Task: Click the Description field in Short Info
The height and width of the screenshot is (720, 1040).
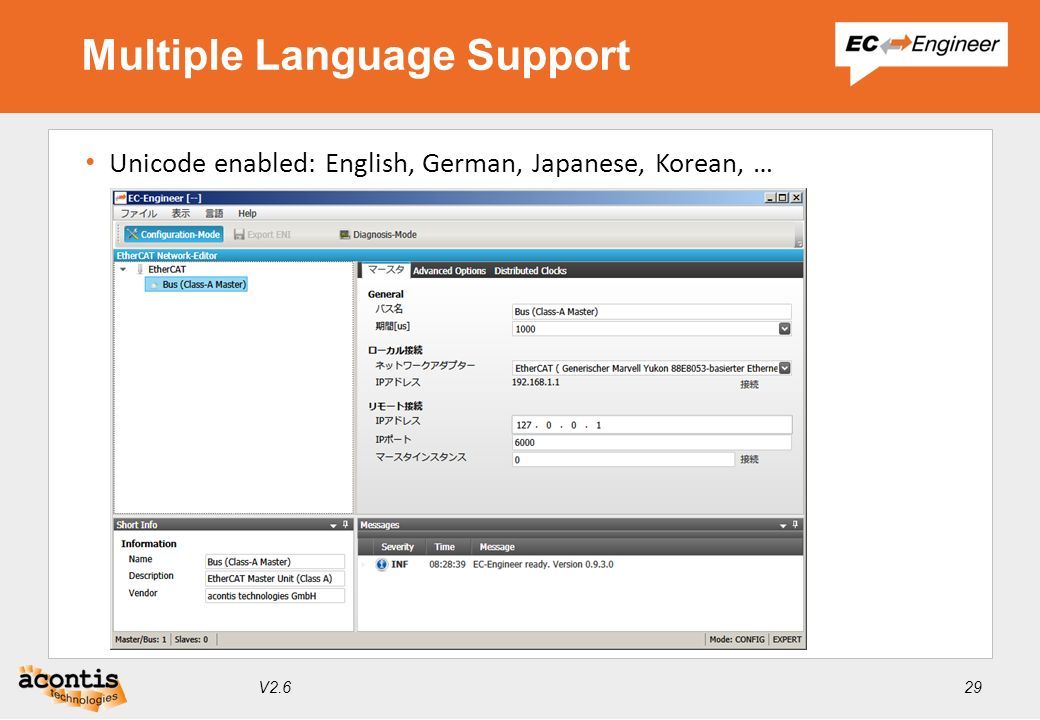Action: (275, 579)
